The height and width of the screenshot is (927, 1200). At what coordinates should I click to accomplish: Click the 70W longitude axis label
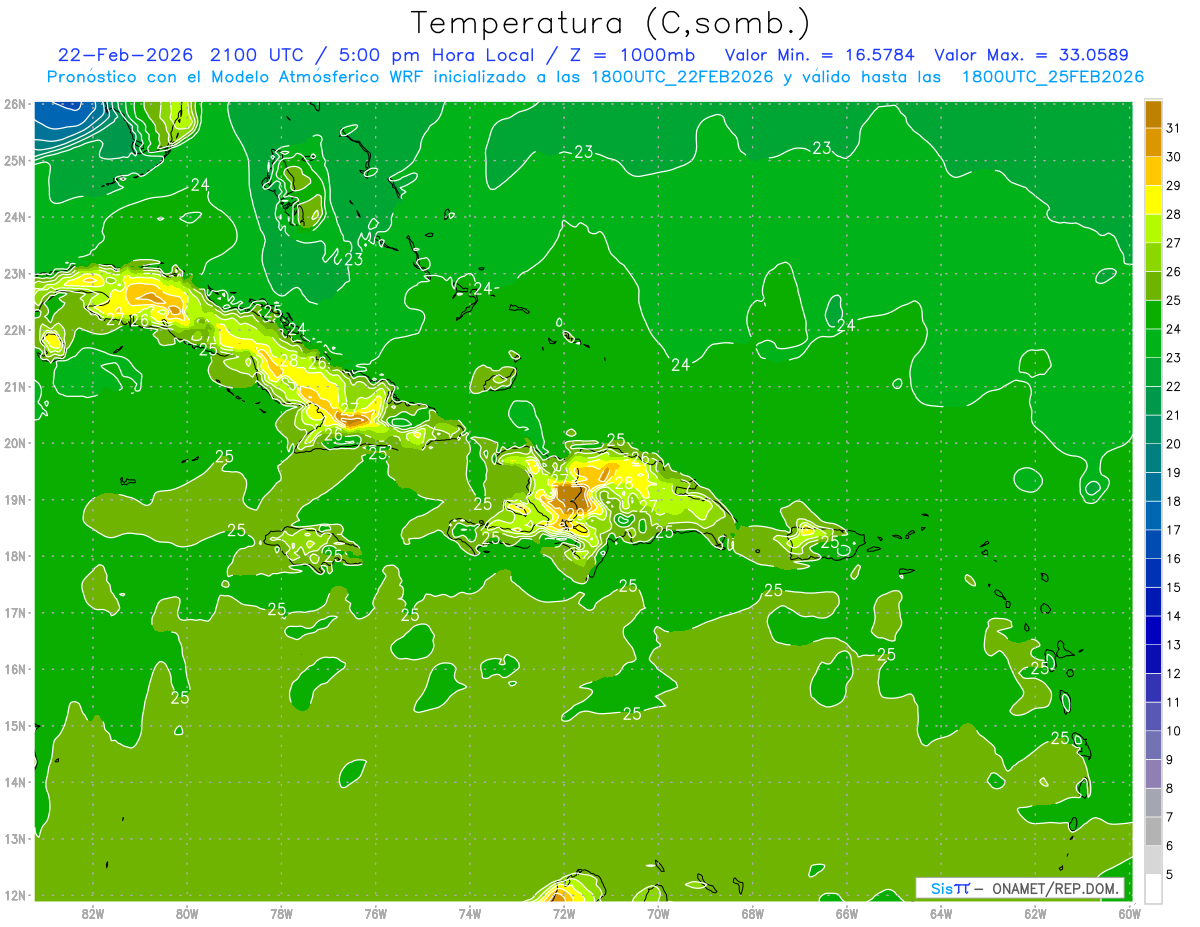coord(658,913)
